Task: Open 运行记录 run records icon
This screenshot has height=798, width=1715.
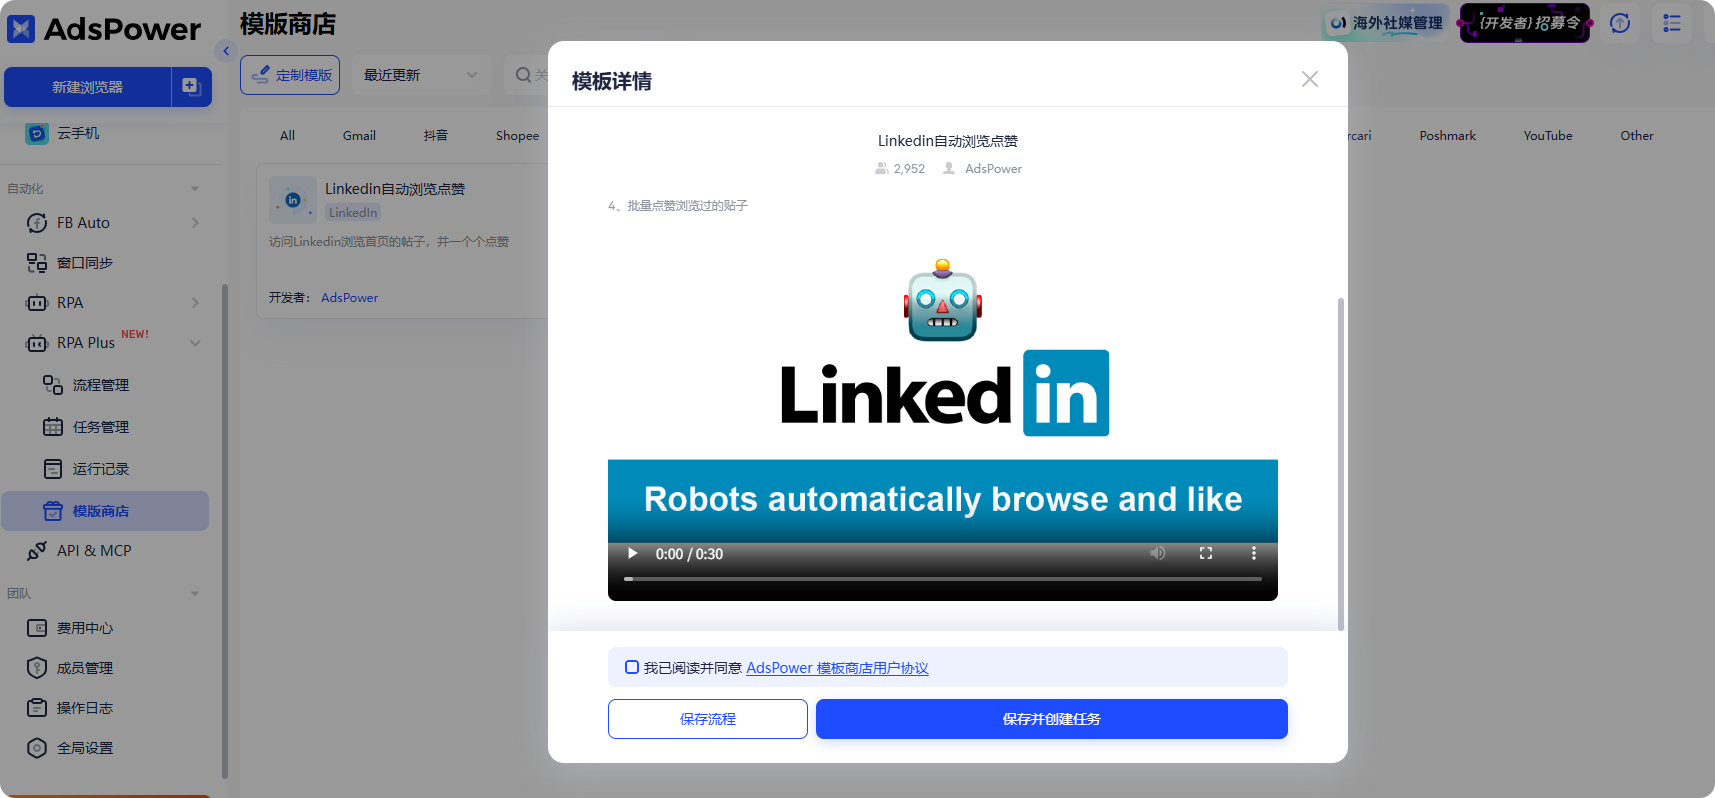Action: (53, 469)
